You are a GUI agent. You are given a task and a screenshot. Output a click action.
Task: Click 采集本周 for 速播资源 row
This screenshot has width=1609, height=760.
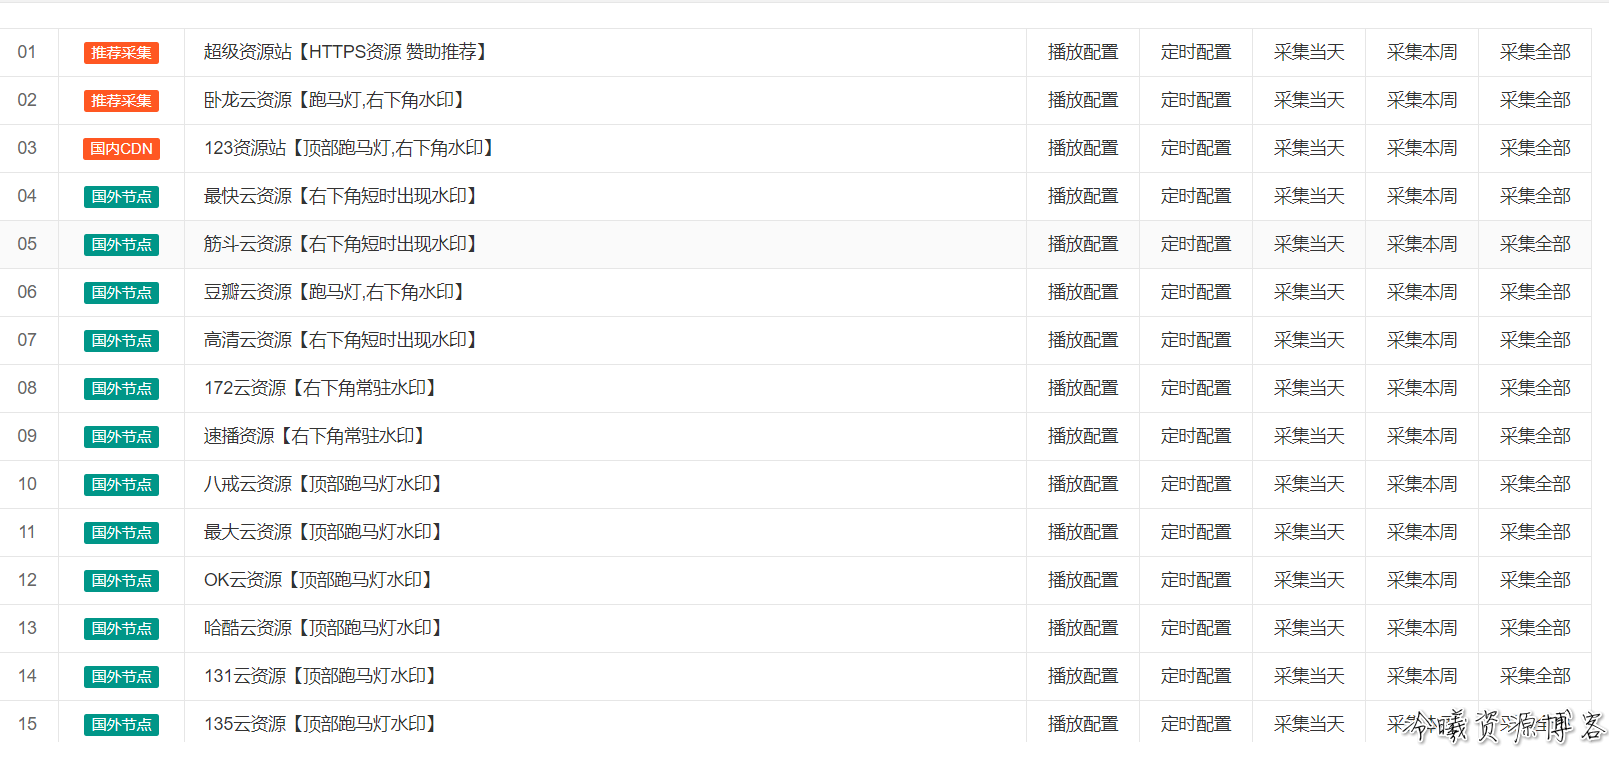[1422, 436]
